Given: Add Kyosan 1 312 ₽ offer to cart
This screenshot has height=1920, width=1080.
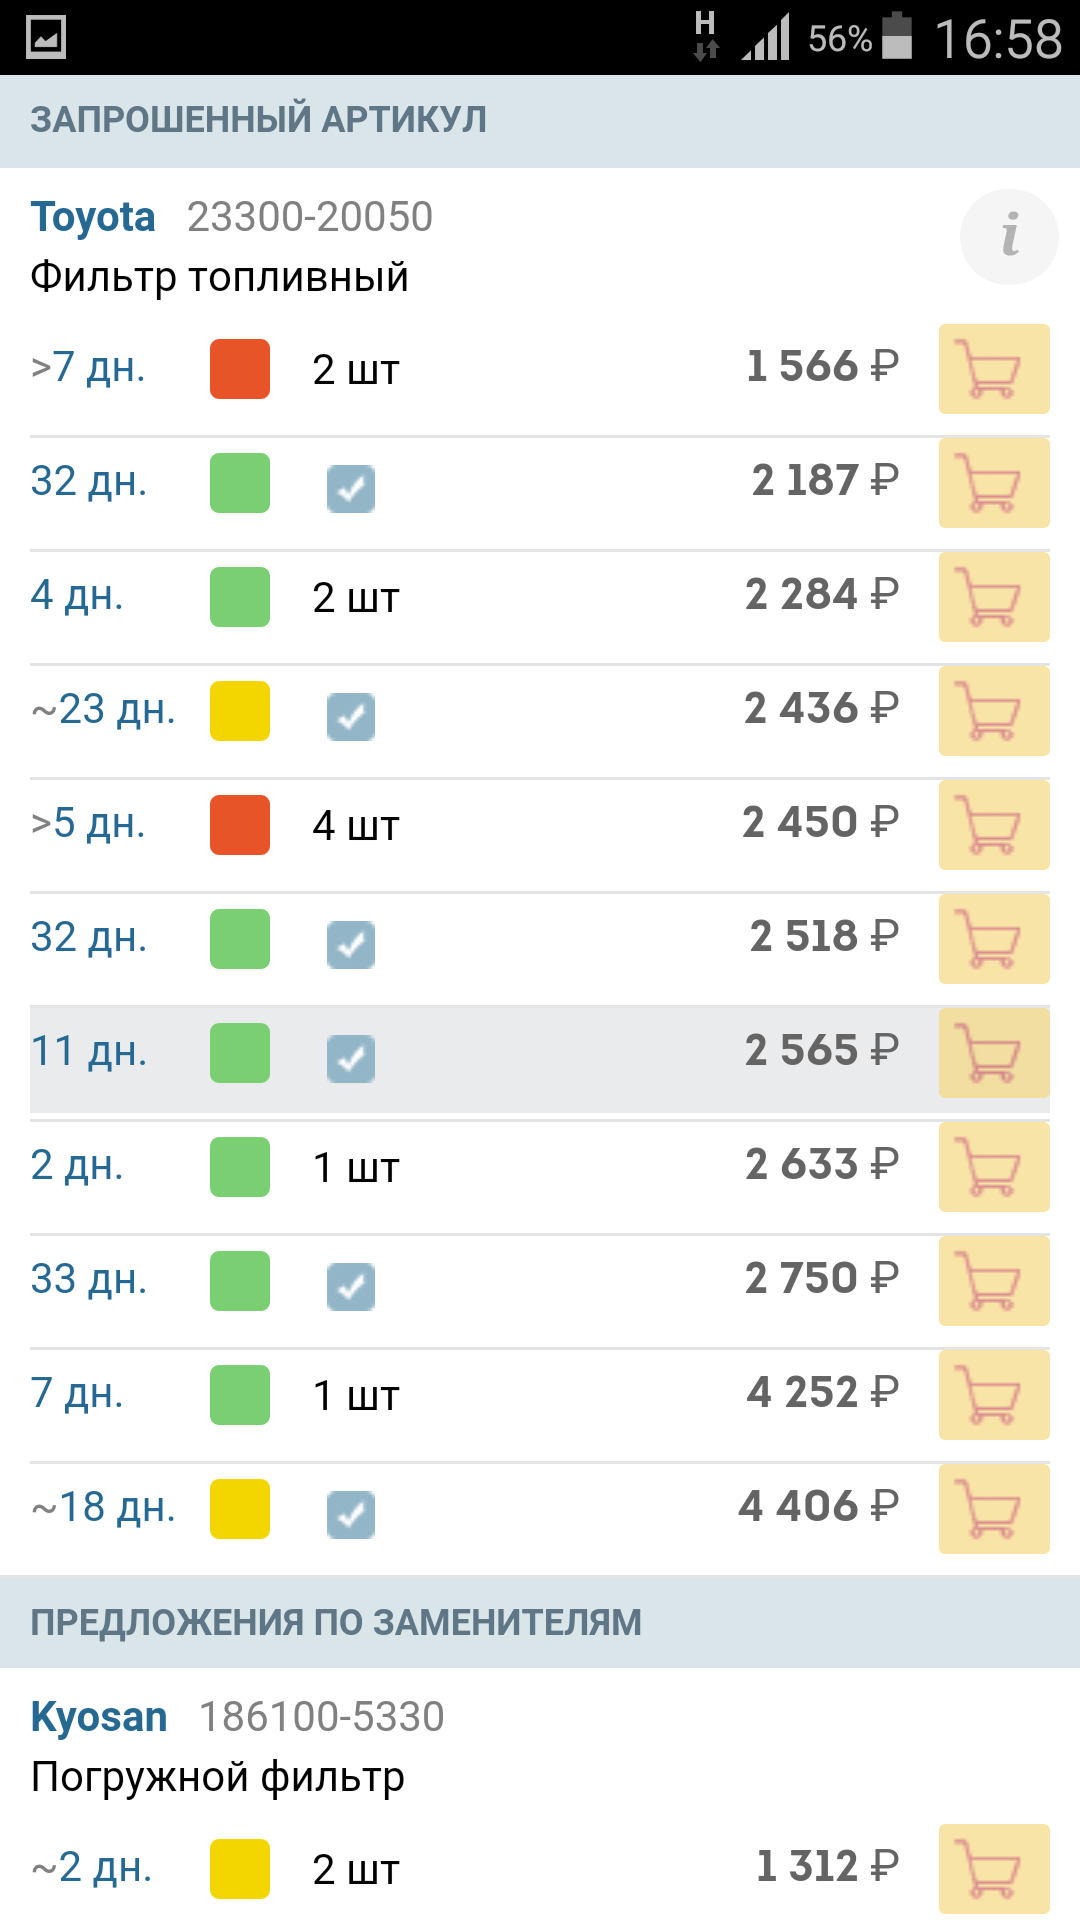Looking at the screenshot, I should point(994,1869).
